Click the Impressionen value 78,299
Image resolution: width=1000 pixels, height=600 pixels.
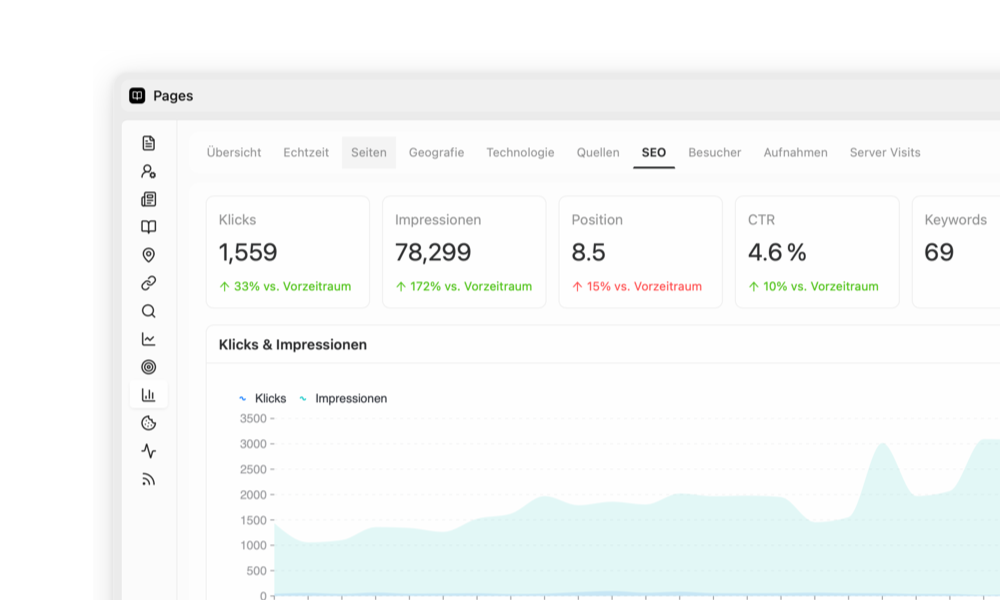point(433,252)
